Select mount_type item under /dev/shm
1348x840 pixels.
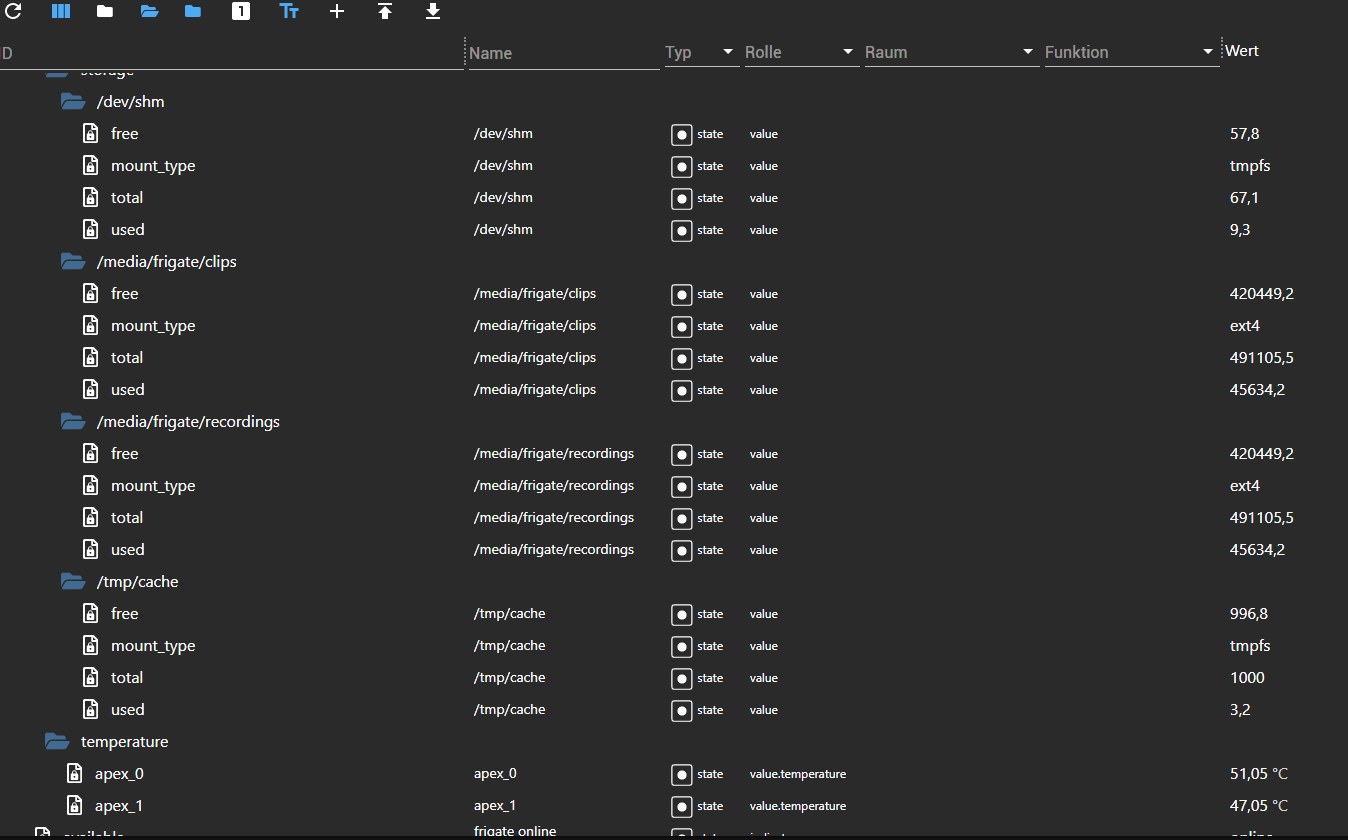coord(153,166)
